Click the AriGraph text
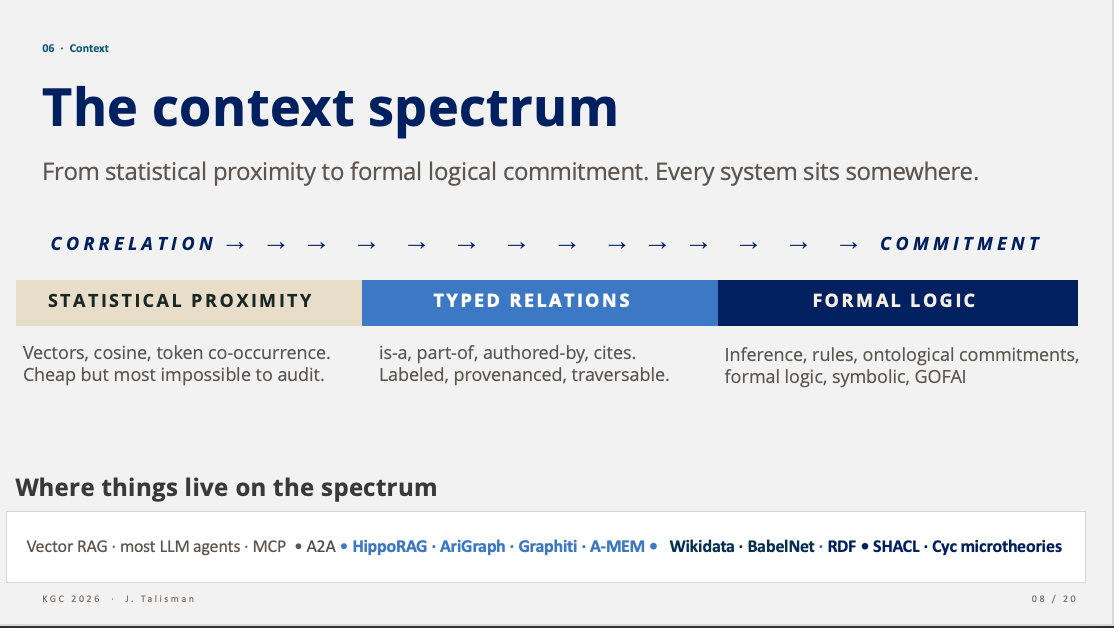 [x=472, y=546]
